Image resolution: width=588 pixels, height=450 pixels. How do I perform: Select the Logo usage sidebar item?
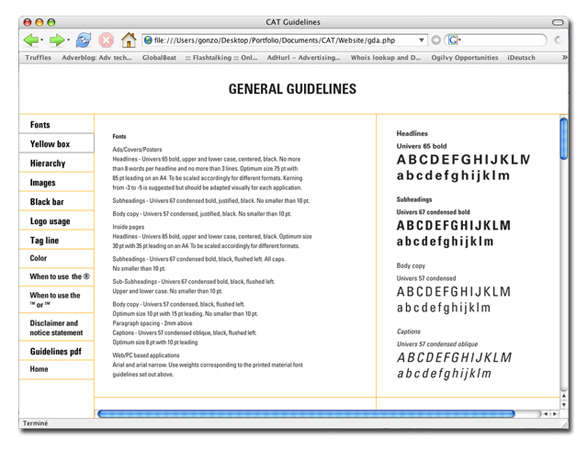point(56,221)
